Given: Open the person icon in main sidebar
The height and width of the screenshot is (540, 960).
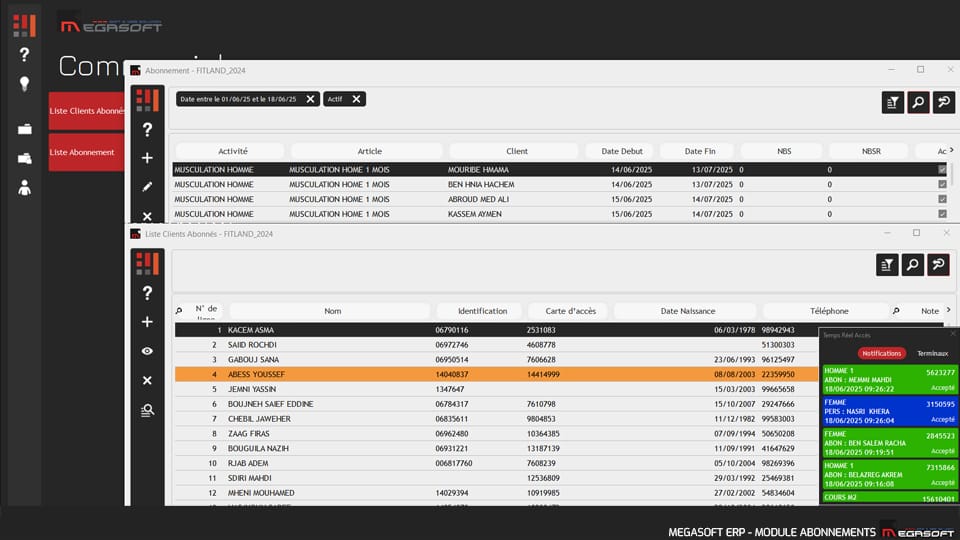Looking at the screenshot, I should [x=24, y=187].
